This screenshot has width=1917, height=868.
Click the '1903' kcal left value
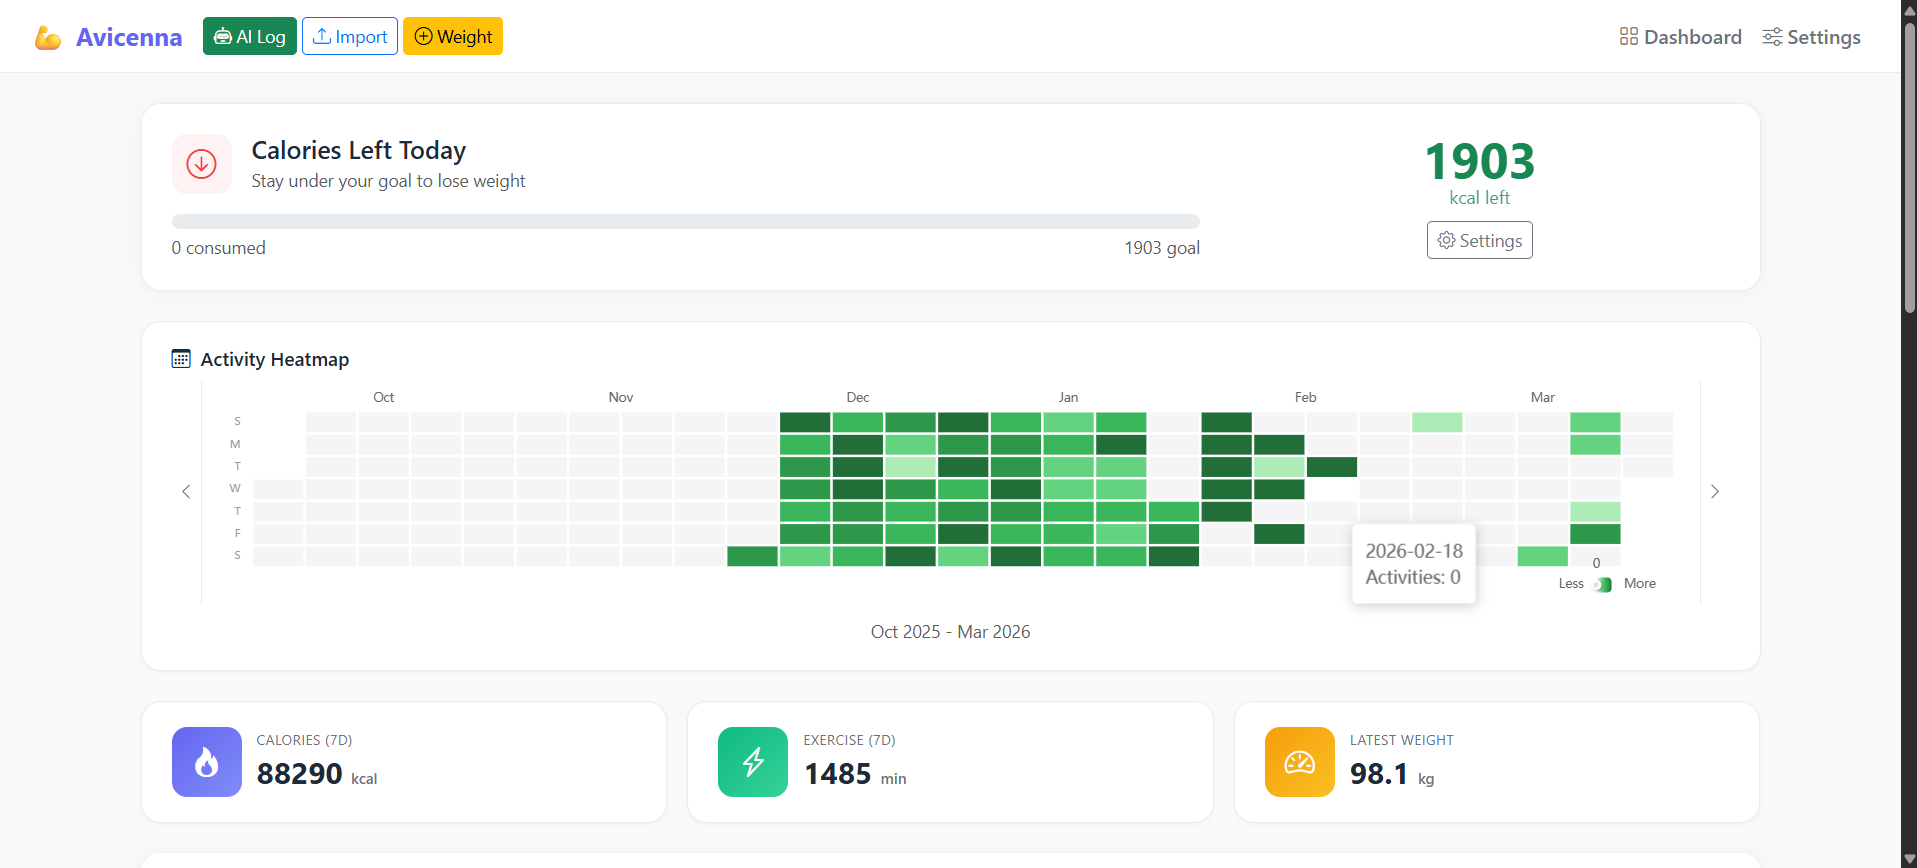coord(1479,161)
